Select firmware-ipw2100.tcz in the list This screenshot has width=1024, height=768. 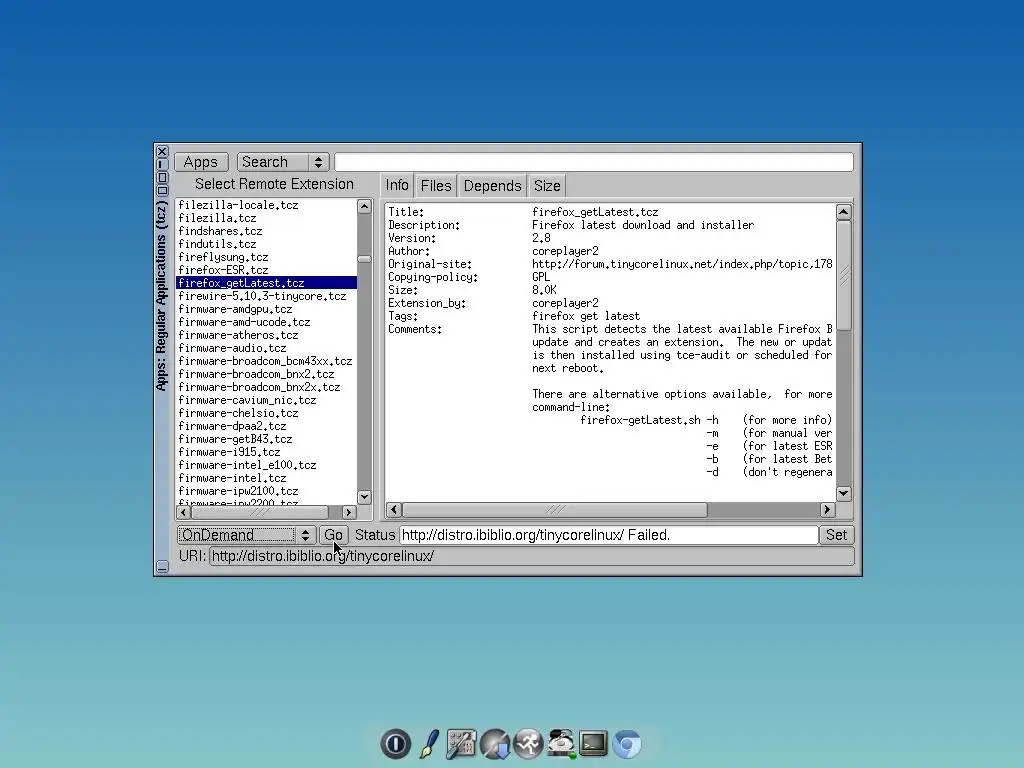(266, 491)
